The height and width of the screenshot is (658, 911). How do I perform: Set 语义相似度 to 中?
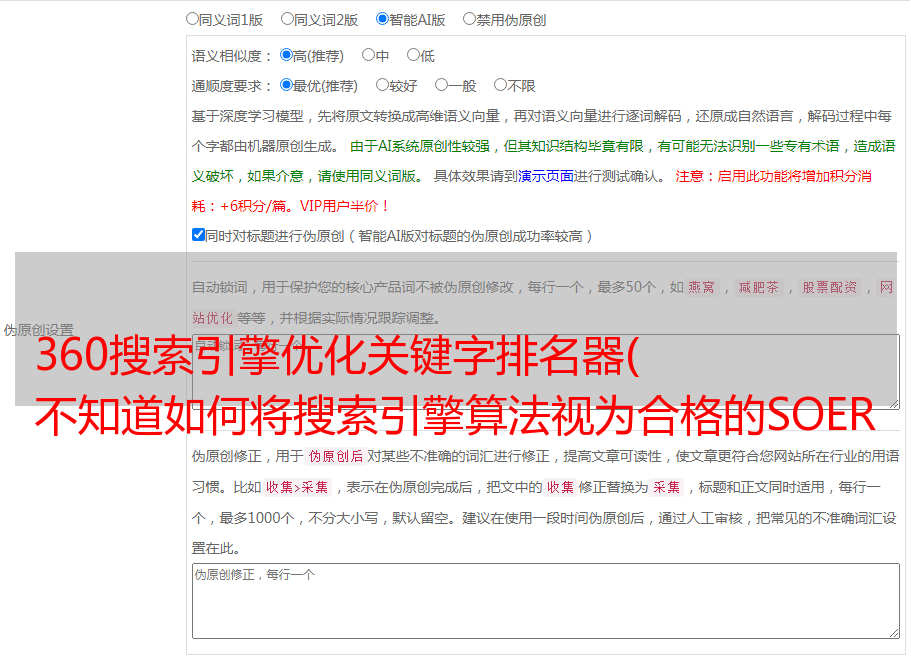(x=368, y=55)
